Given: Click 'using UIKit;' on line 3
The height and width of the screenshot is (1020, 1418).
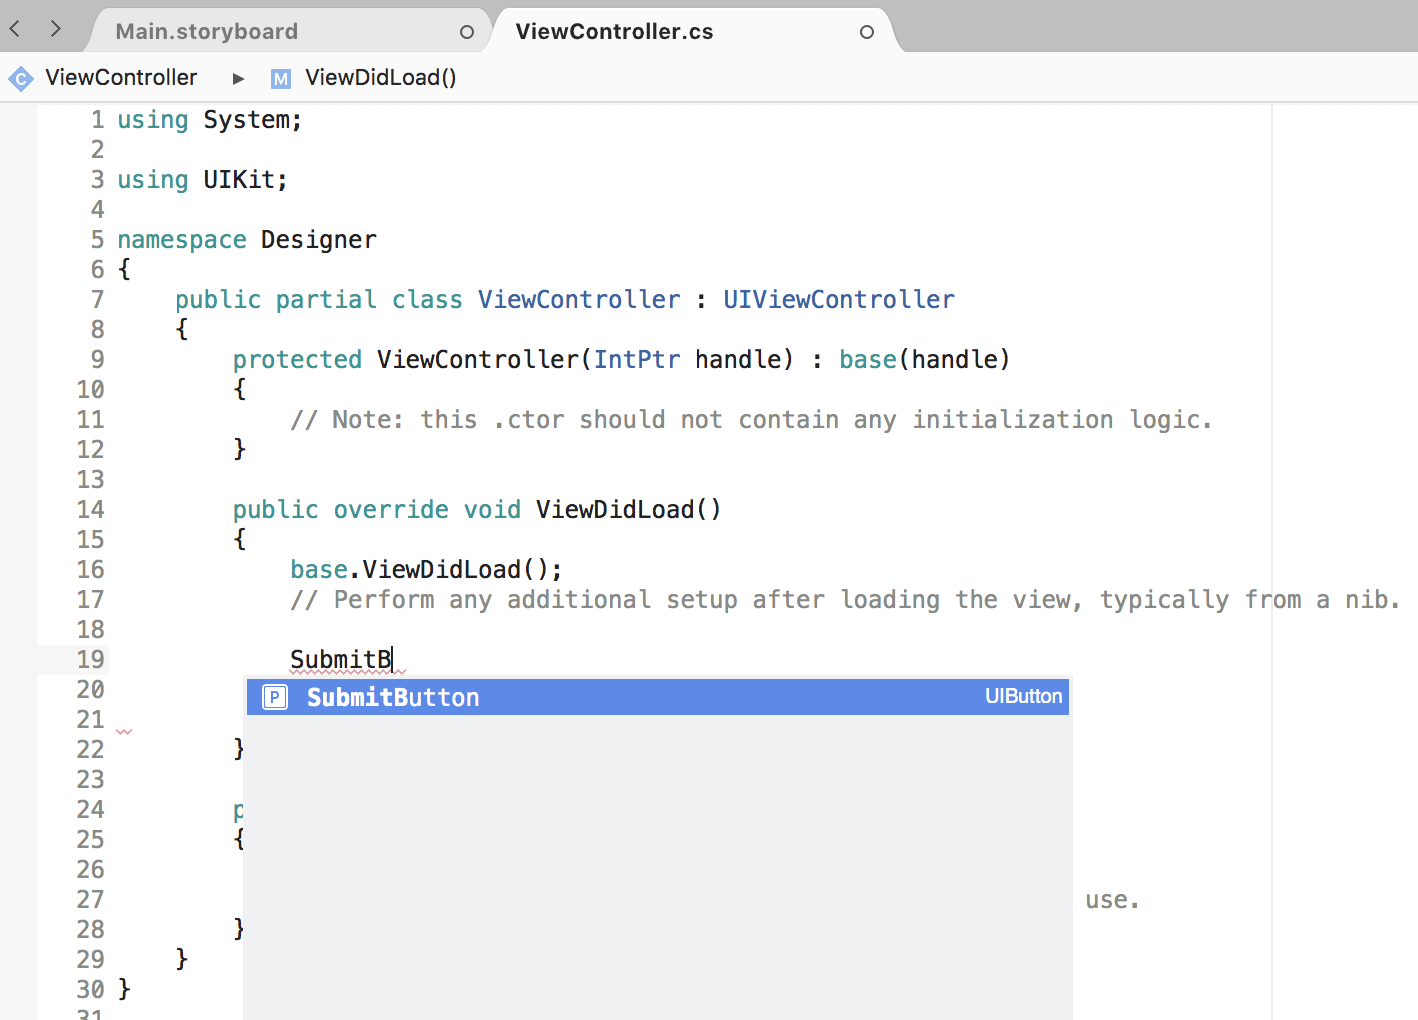Looking at the screenshot, I should [x=203, y=180].
